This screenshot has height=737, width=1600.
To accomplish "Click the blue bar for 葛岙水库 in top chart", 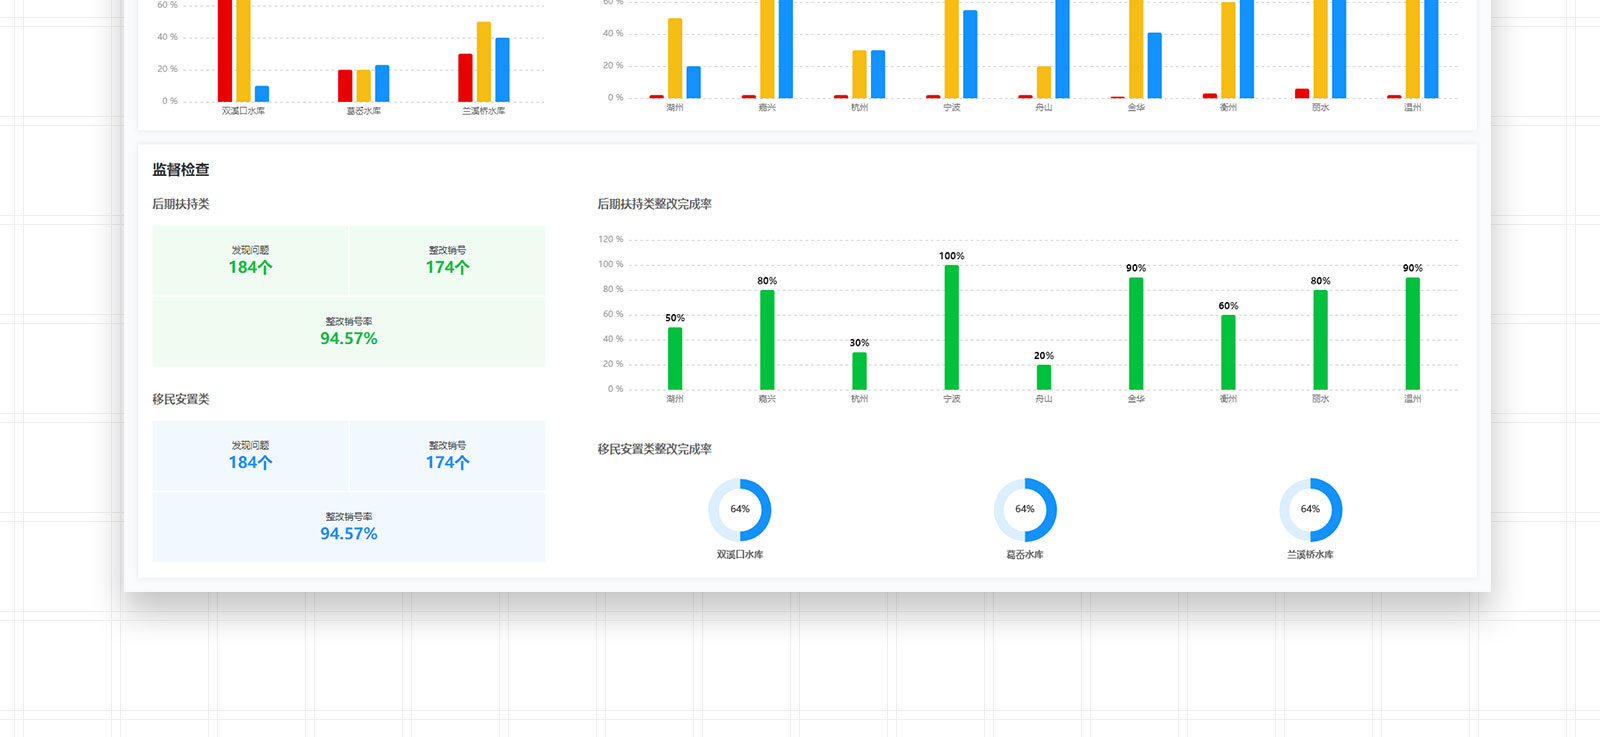I will pos(382,84).
